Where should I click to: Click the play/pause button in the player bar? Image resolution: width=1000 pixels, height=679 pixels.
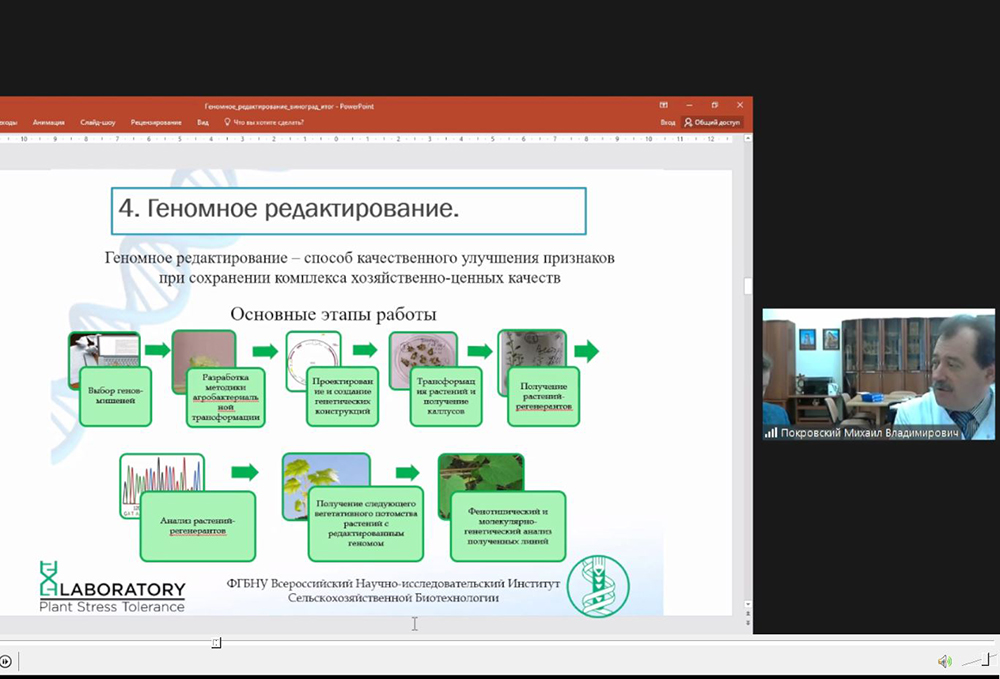[x=5, y=661]
